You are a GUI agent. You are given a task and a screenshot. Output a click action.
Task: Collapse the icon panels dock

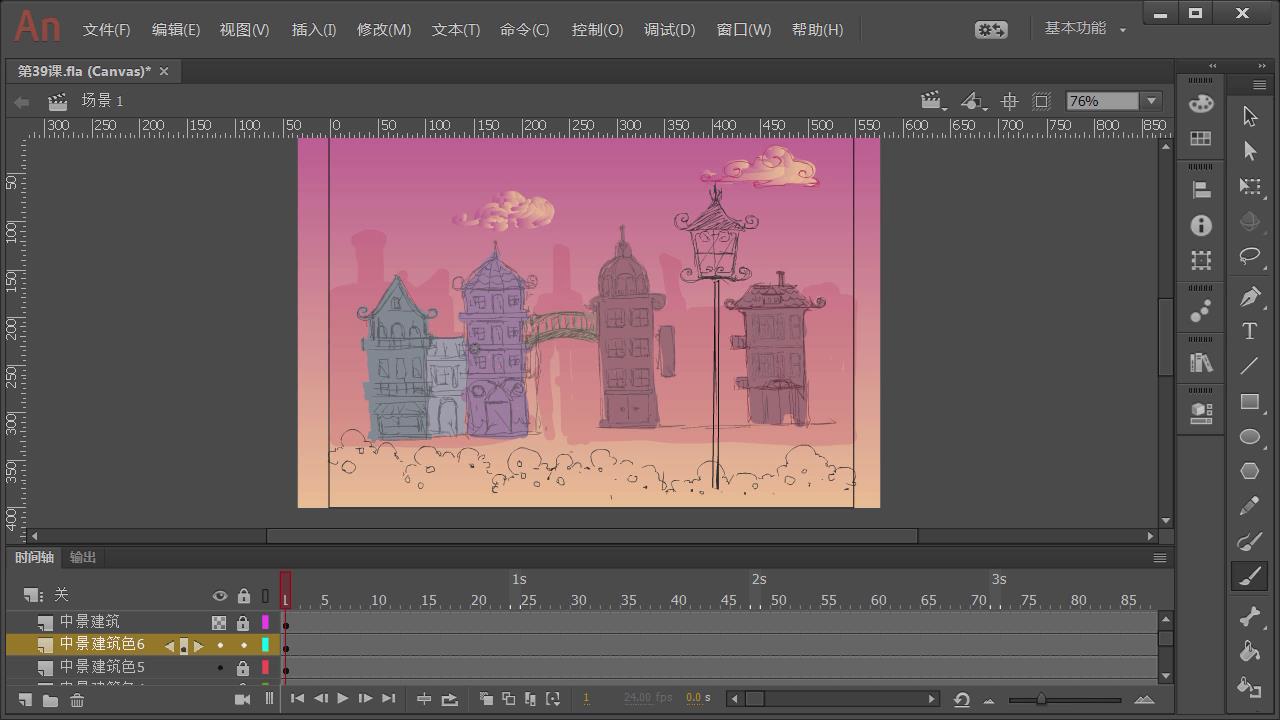tap(1213, 66)
